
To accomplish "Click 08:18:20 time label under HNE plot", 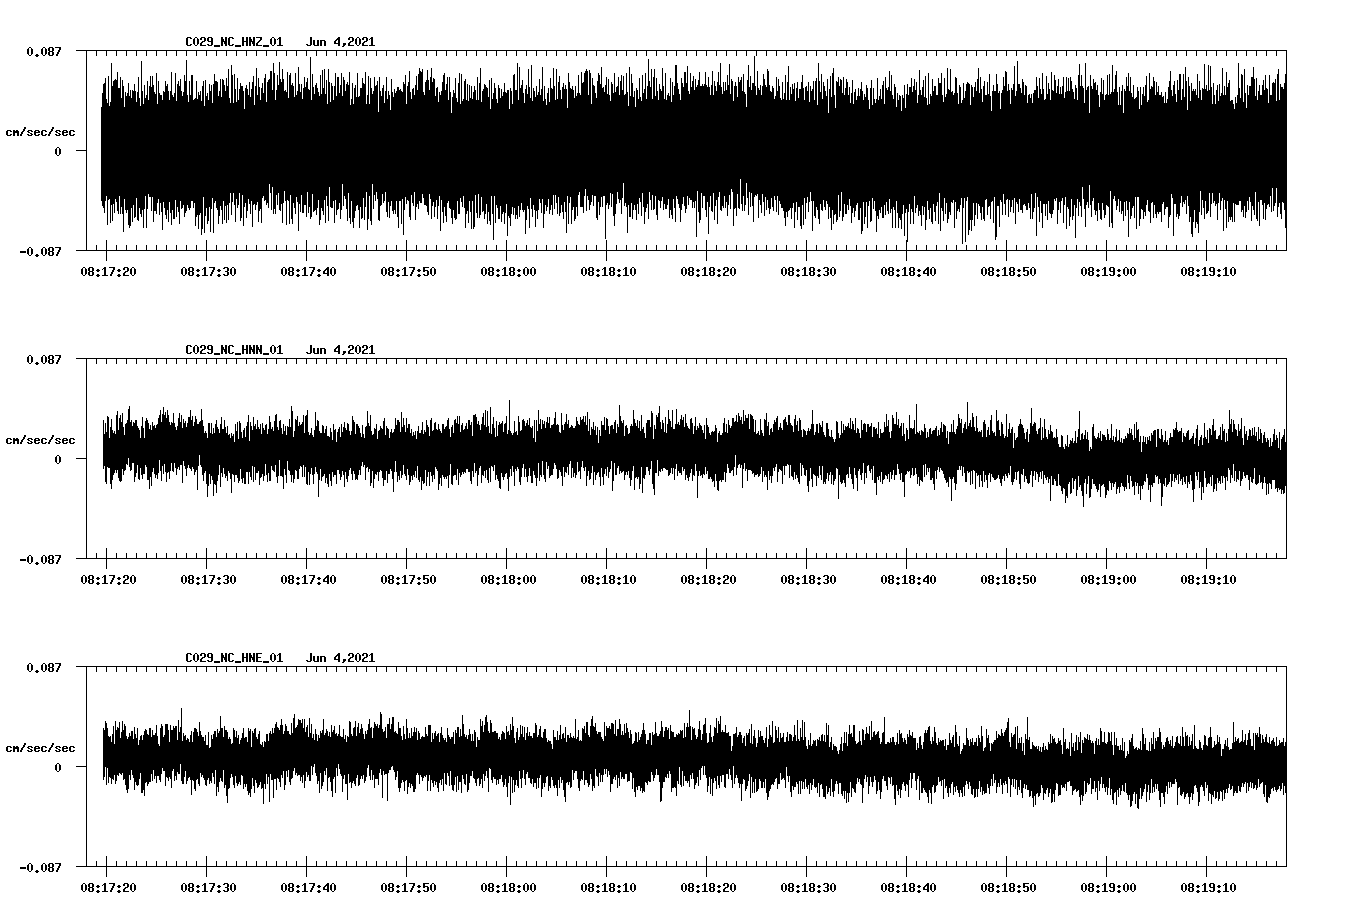I will pos(708,888).
